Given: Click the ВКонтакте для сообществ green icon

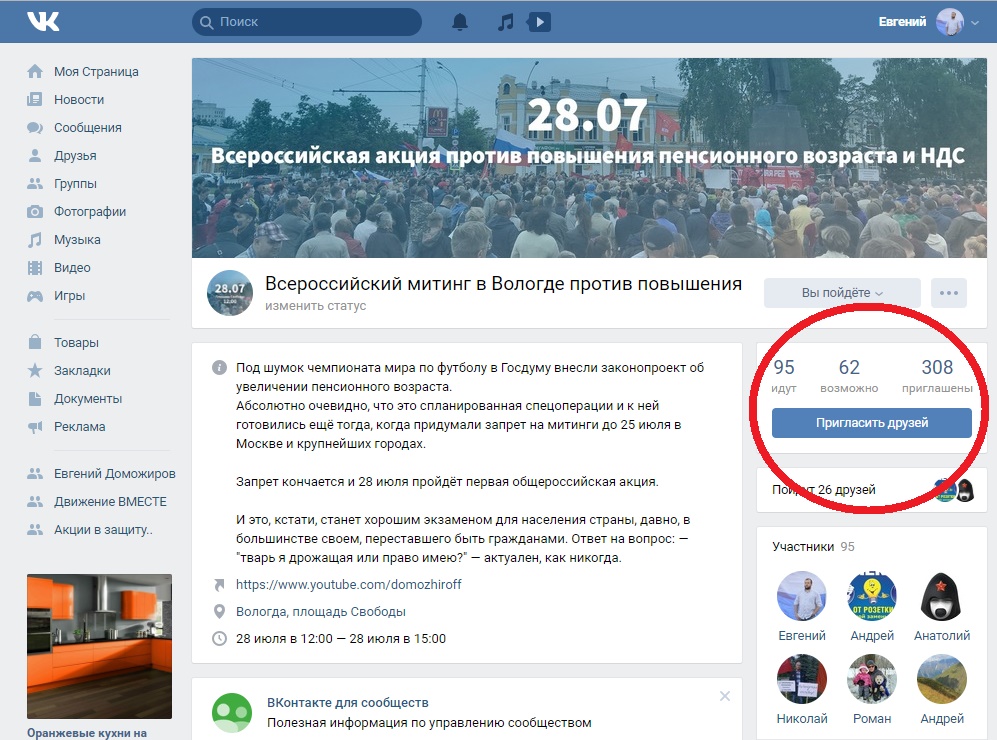Looking at the screenshot, I should point(232,713).
